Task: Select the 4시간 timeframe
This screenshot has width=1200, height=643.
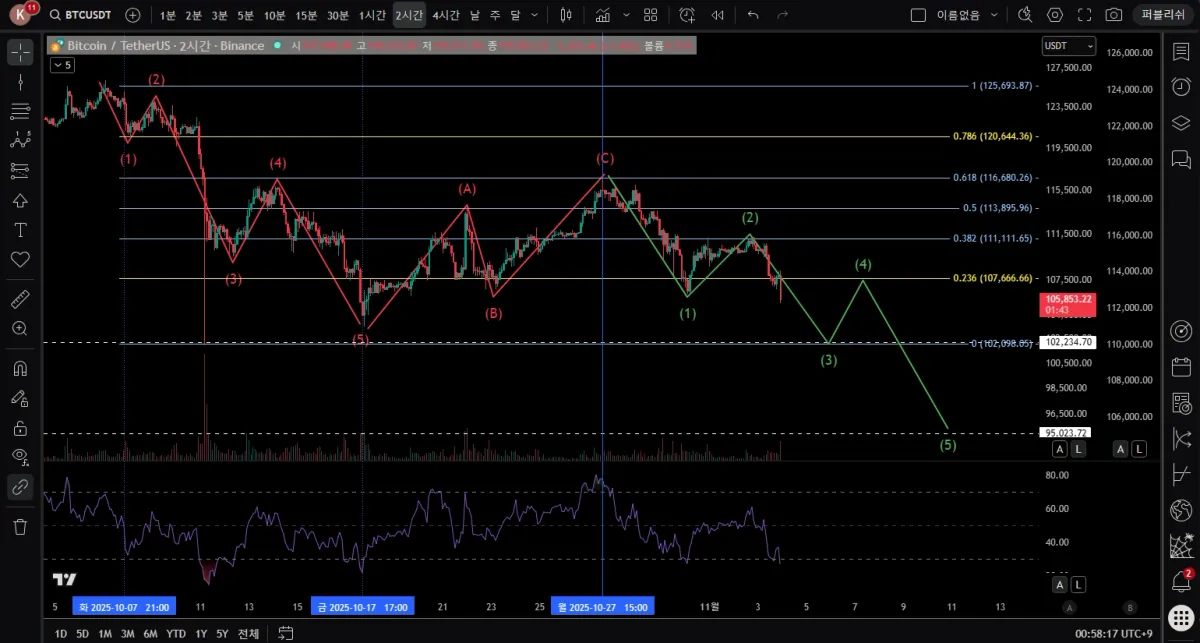Action: [x=446, y=15]
